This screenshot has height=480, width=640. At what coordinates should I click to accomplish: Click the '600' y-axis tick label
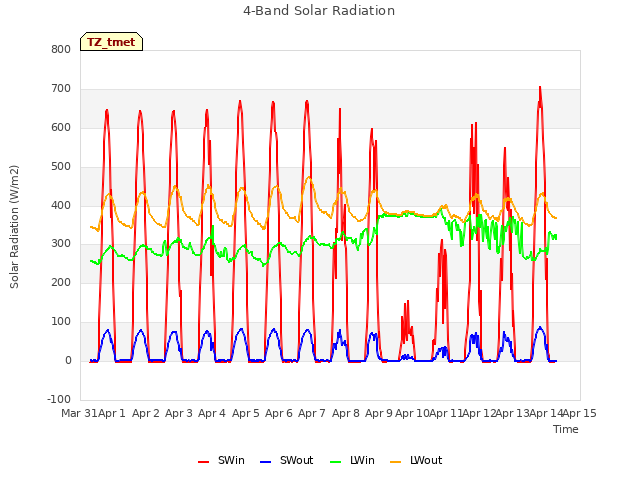tap(61, 127)
